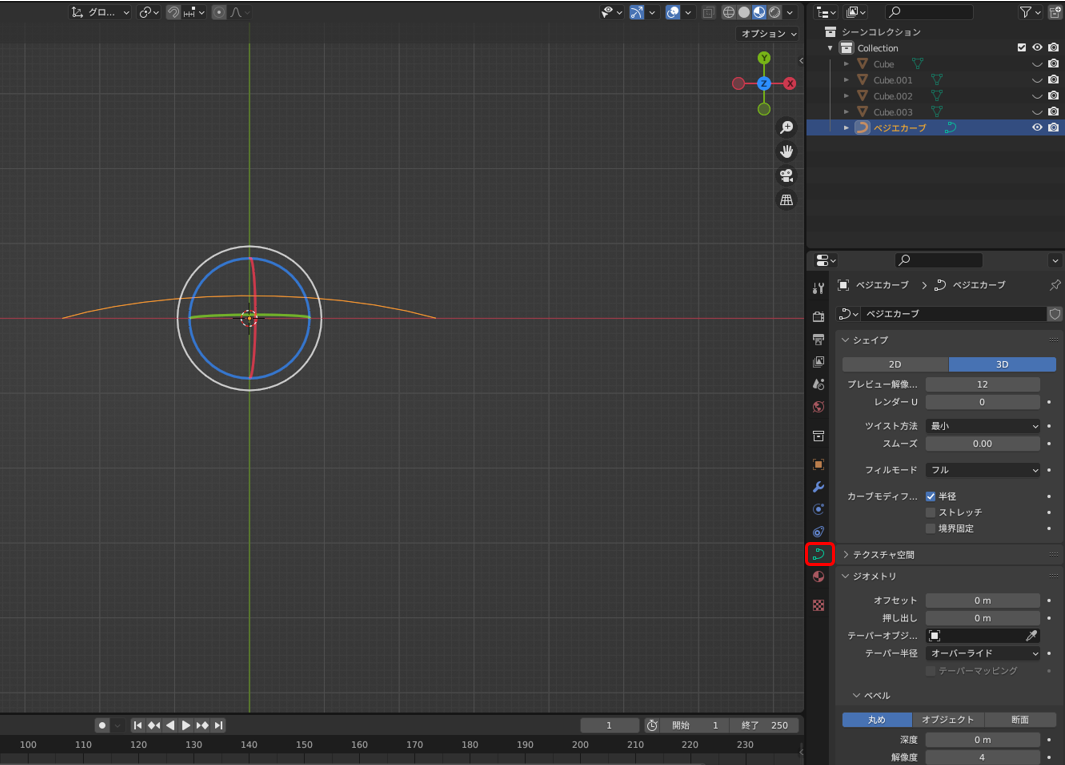This screenshot has width=1065, height=765.
Task: Open the テーパー半径 dropdown
Action: (x=983, y=654)
